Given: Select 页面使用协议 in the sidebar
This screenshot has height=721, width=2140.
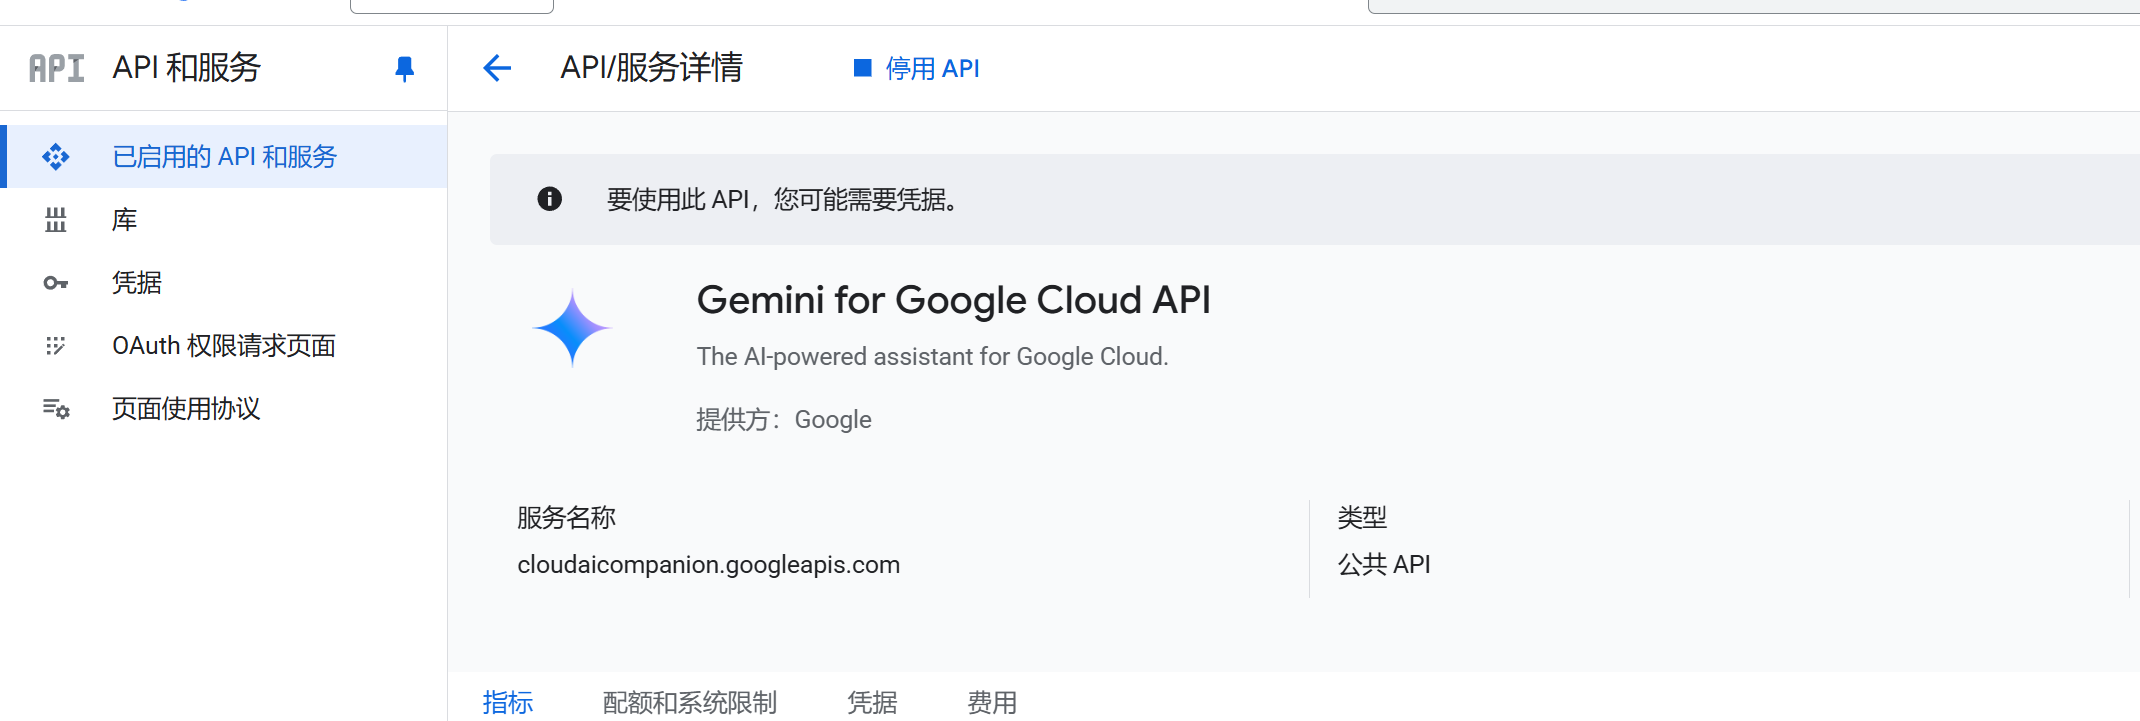Looking at the screenshot, I should pyautogui.click(x=186, y=409).
